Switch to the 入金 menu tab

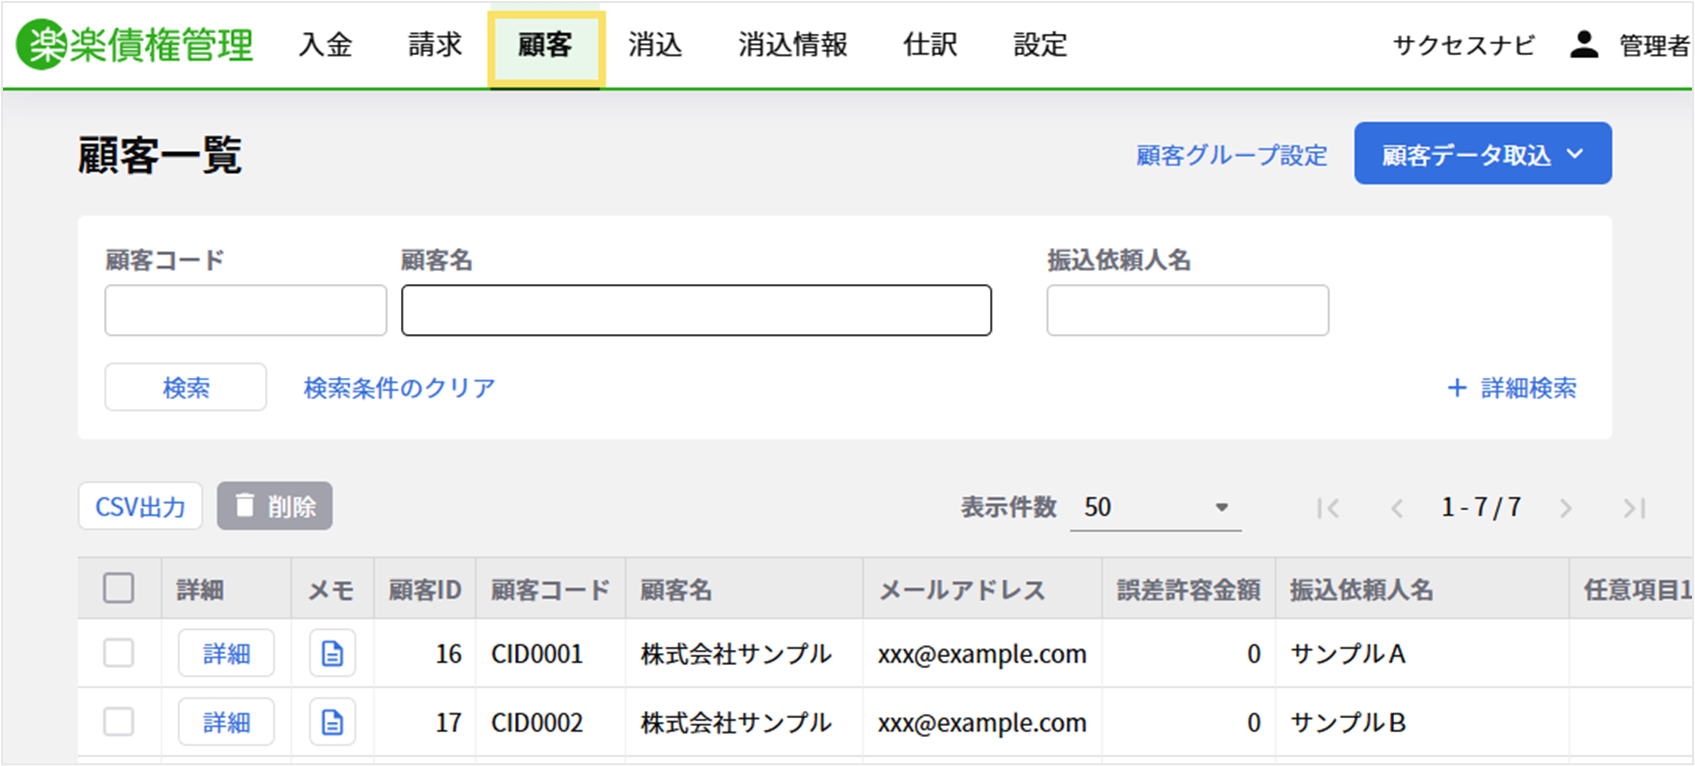pyautogui.click(x=326, y=45)
